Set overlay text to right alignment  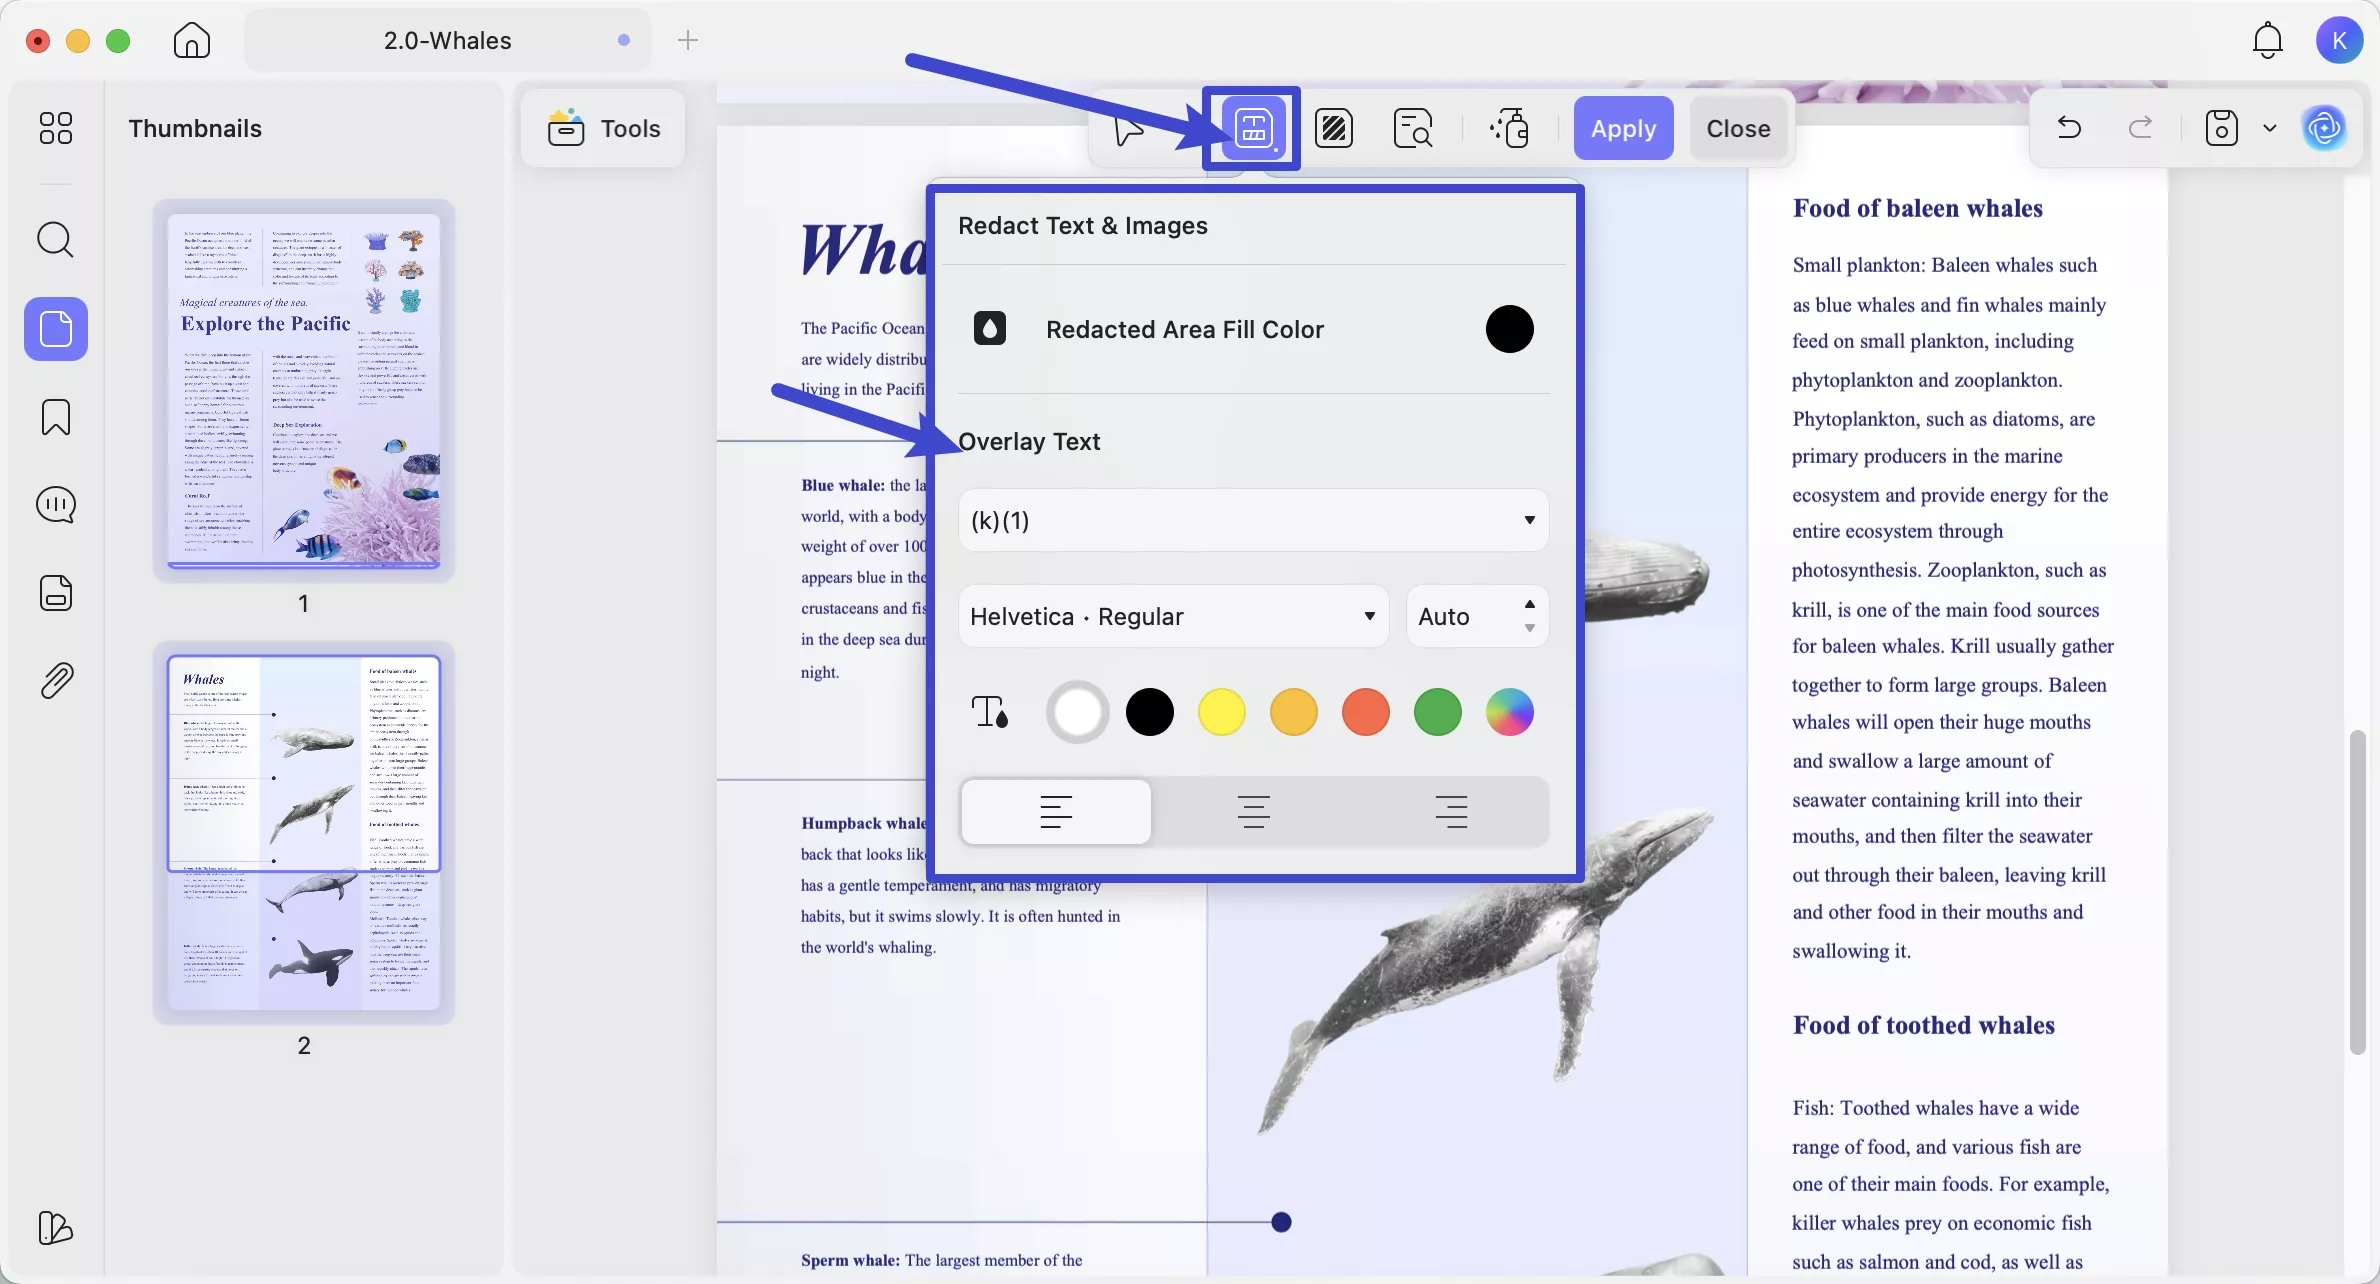tap(1450, 811)
